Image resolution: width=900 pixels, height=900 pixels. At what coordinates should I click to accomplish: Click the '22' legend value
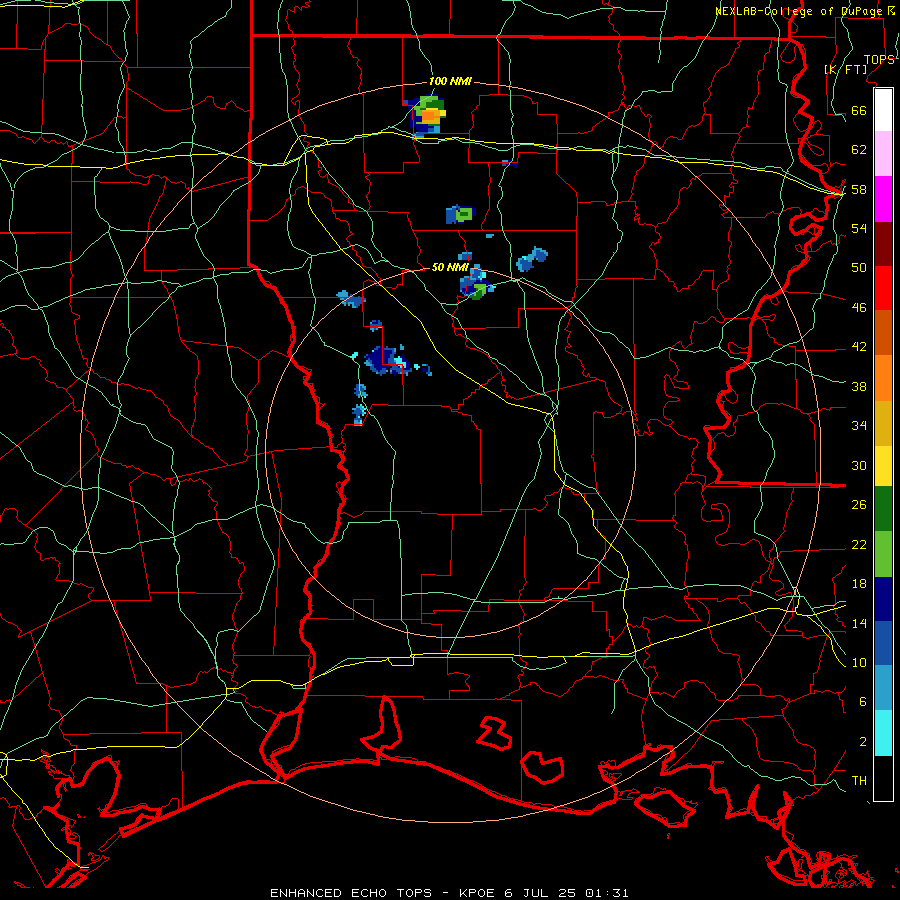coord(859,544)
